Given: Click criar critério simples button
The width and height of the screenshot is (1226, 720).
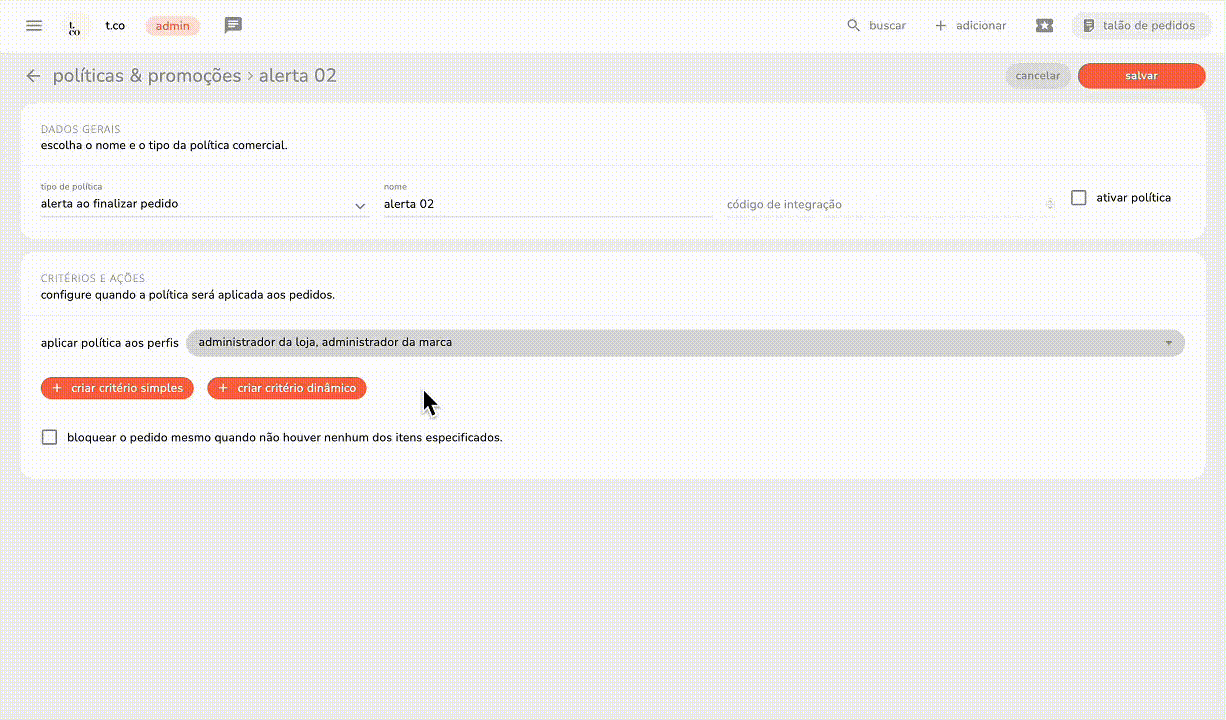Looking at the screenshot, I should coord(117,388).
